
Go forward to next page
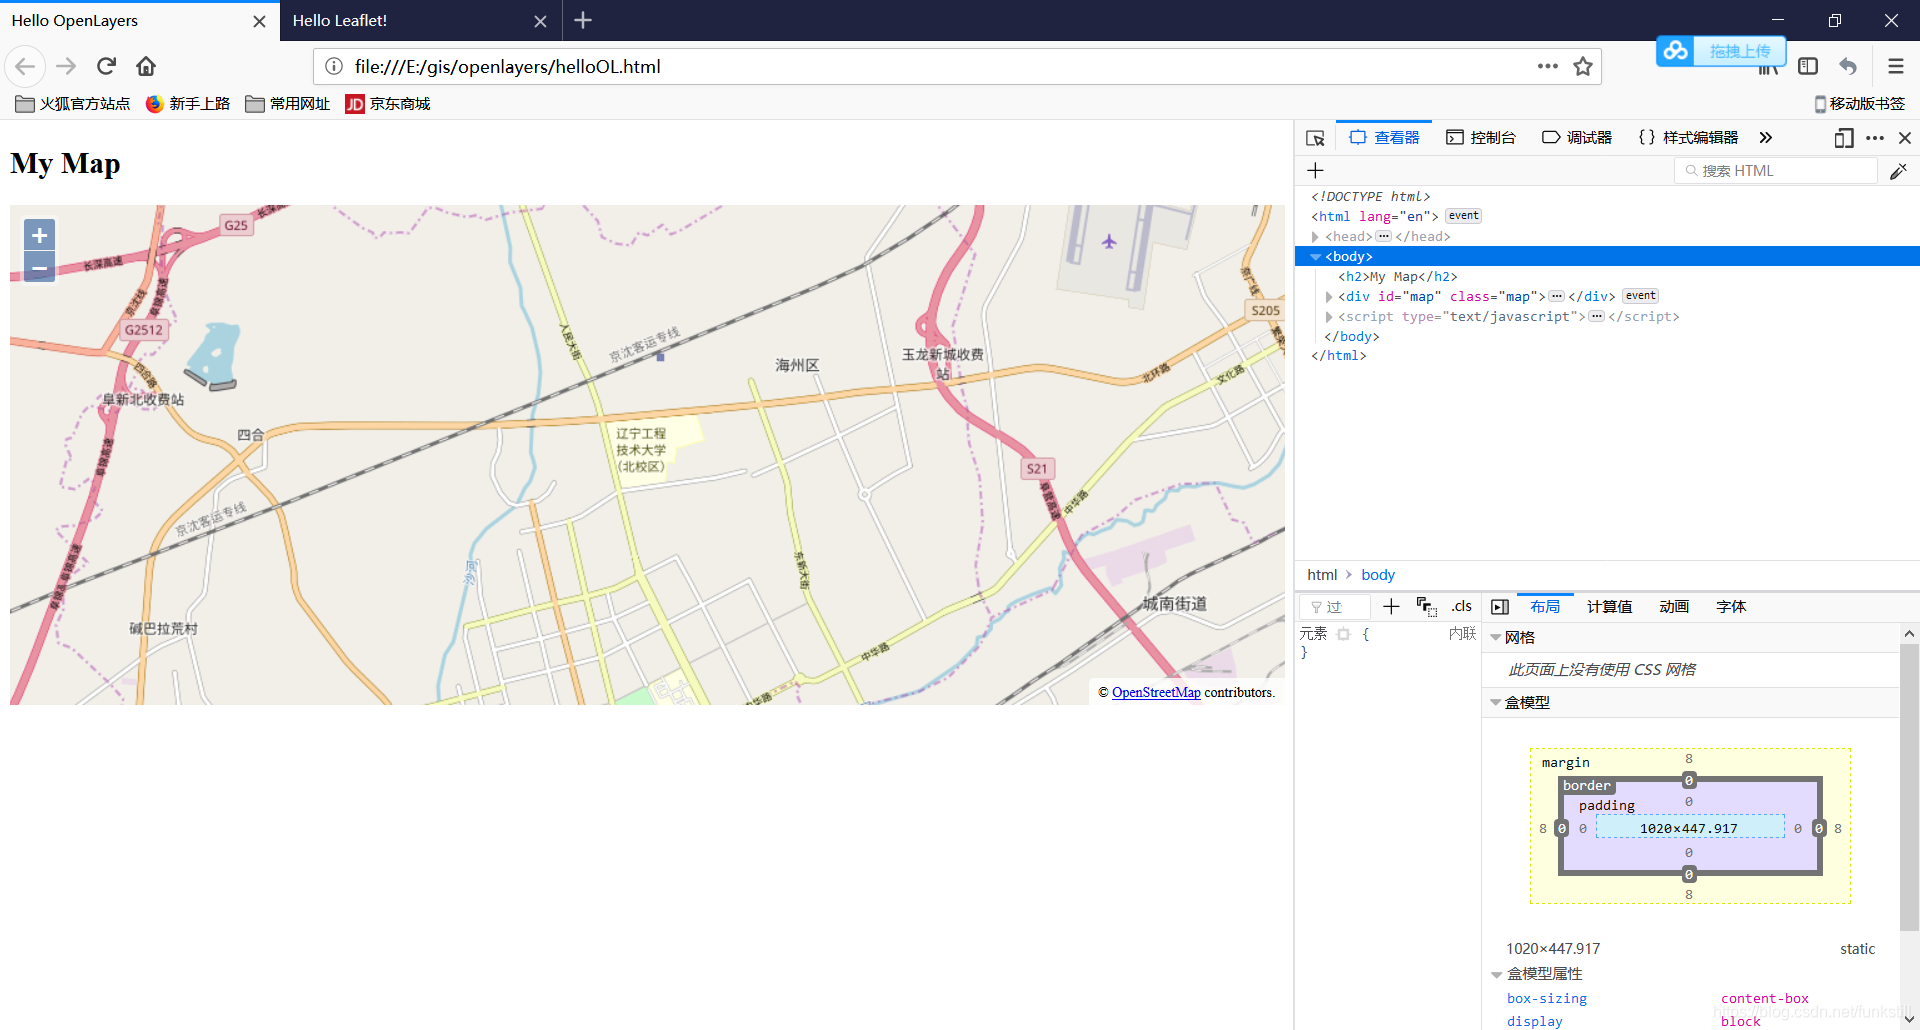click(66, 66)
